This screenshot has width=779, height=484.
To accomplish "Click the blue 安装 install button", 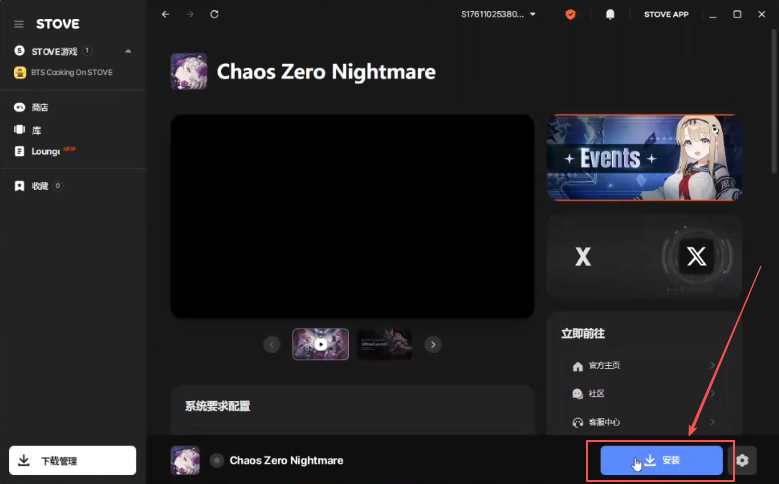I will click(661, 461).
